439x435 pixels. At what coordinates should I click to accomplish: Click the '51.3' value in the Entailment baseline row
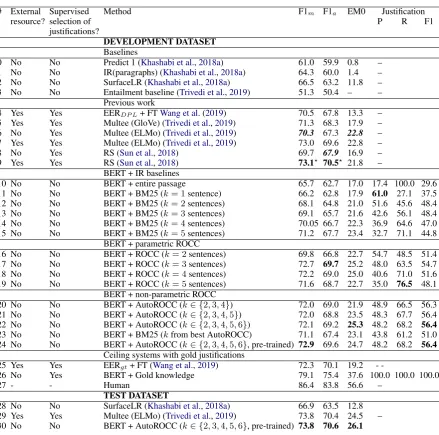pos(306,92)
